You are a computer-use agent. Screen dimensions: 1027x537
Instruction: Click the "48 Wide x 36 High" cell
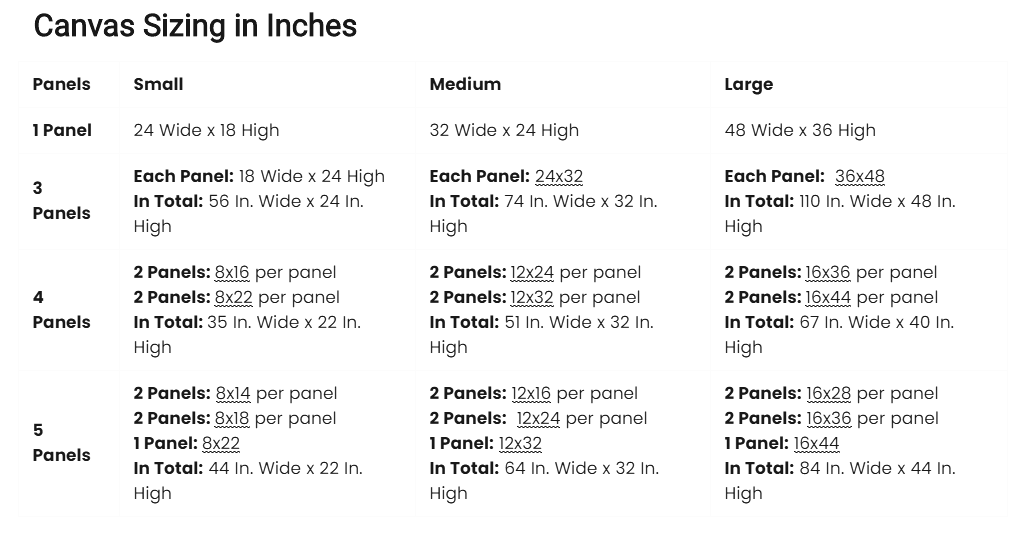click(x=800, y=130)
